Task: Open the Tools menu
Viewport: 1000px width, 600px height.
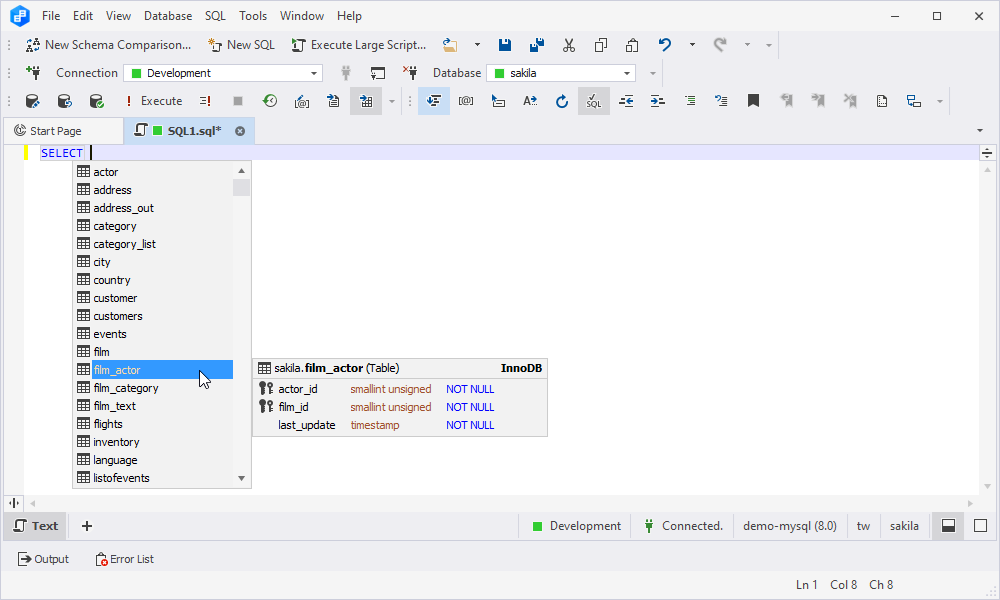Action: 253,16
